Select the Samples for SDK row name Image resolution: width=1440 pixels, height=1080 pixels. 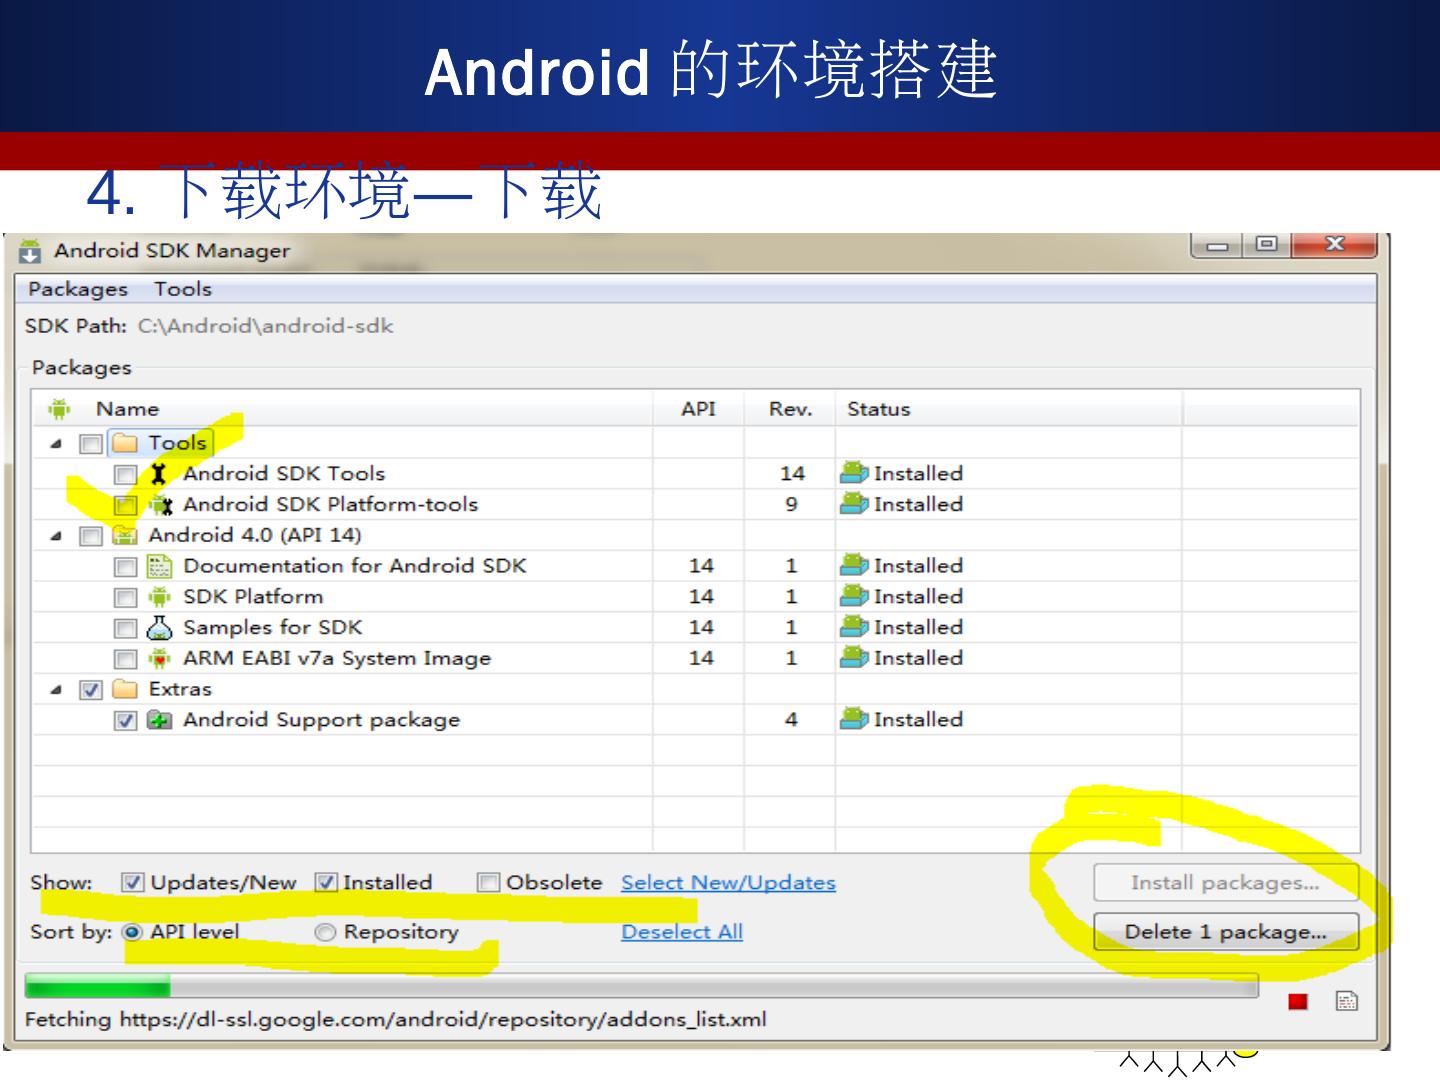(x=272, y=628)
